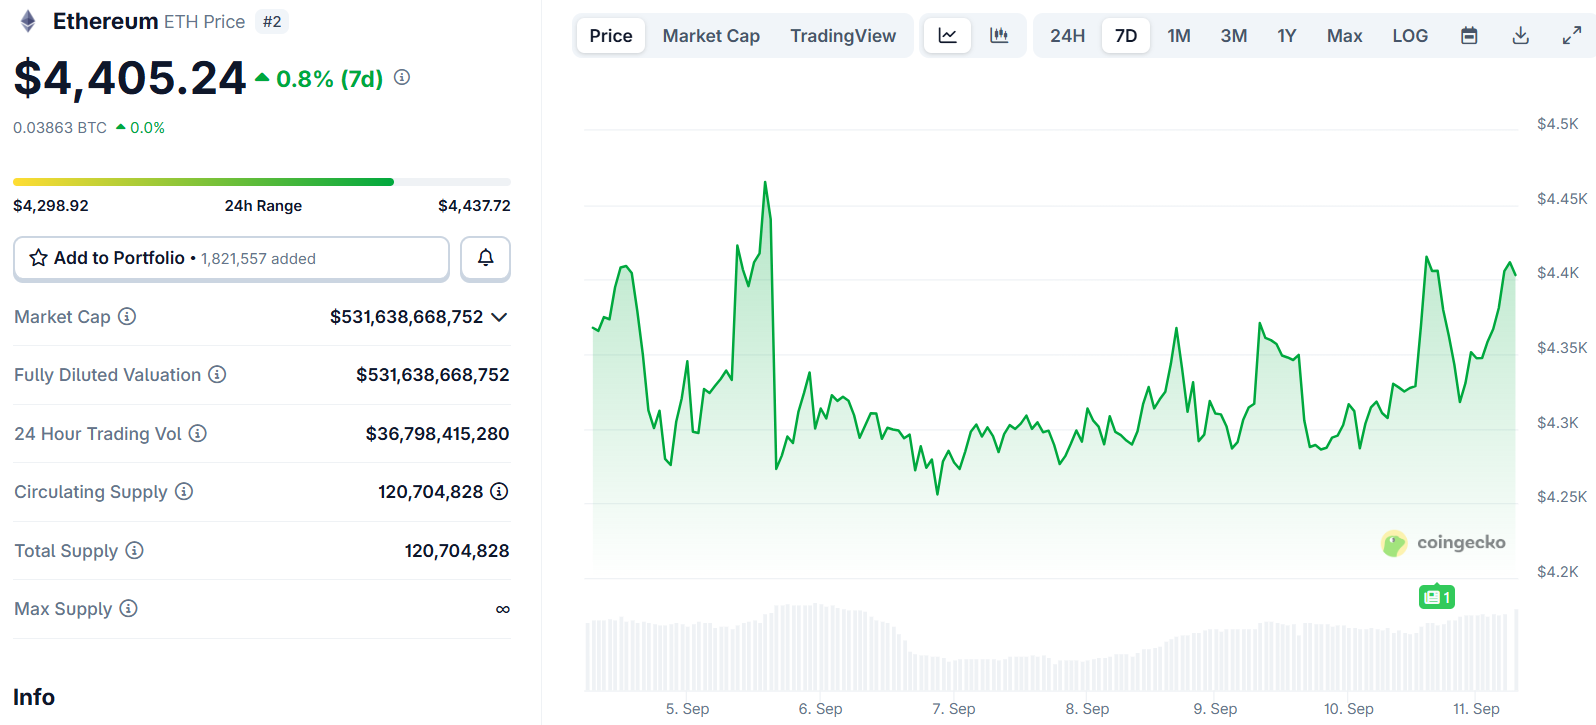Select the Market Cap chart tab
This screenshot has height=725, width=1596.
click(711, 36)
